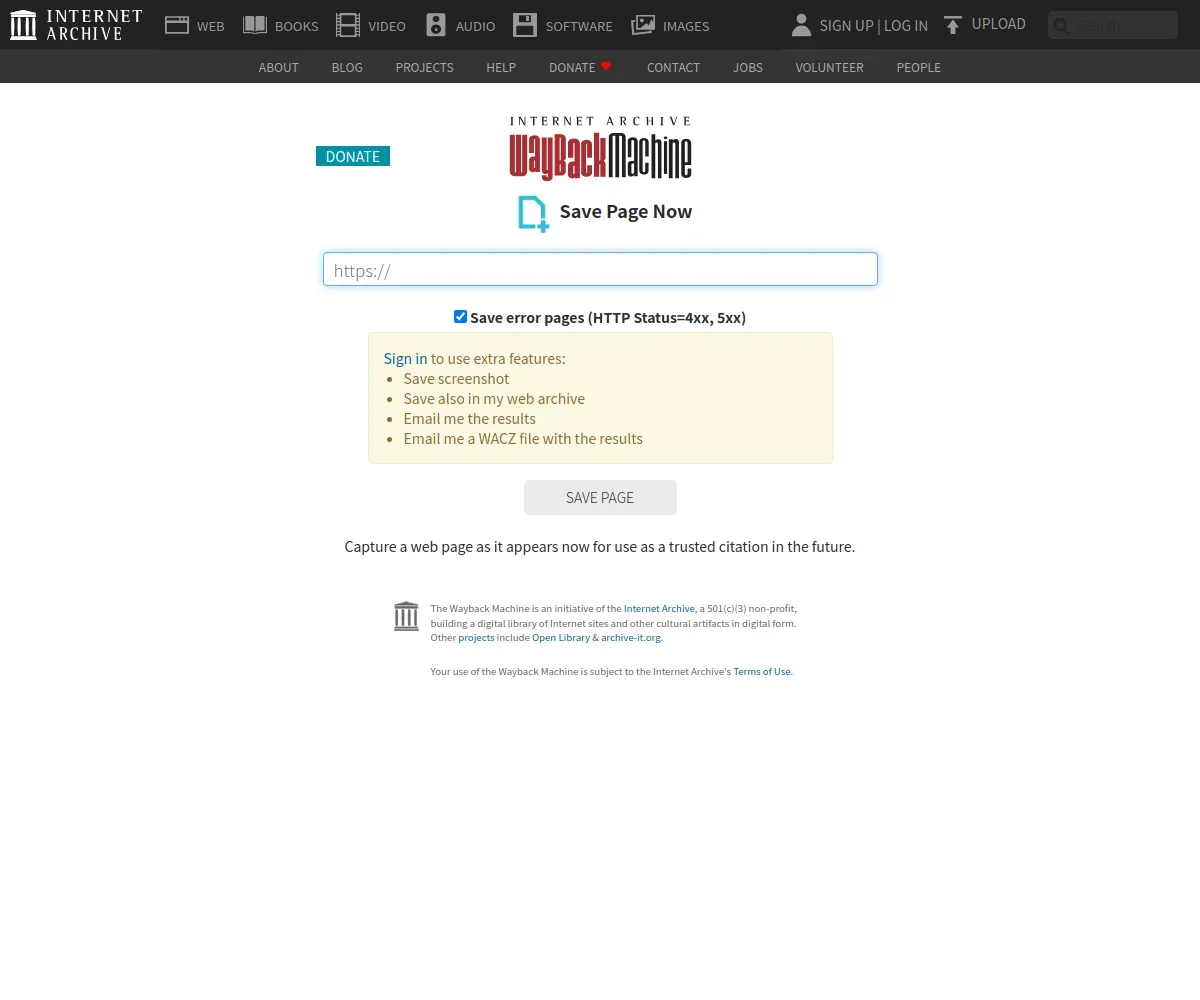
Task: Open the Audio speaker icon
Action: coord(436,25)
